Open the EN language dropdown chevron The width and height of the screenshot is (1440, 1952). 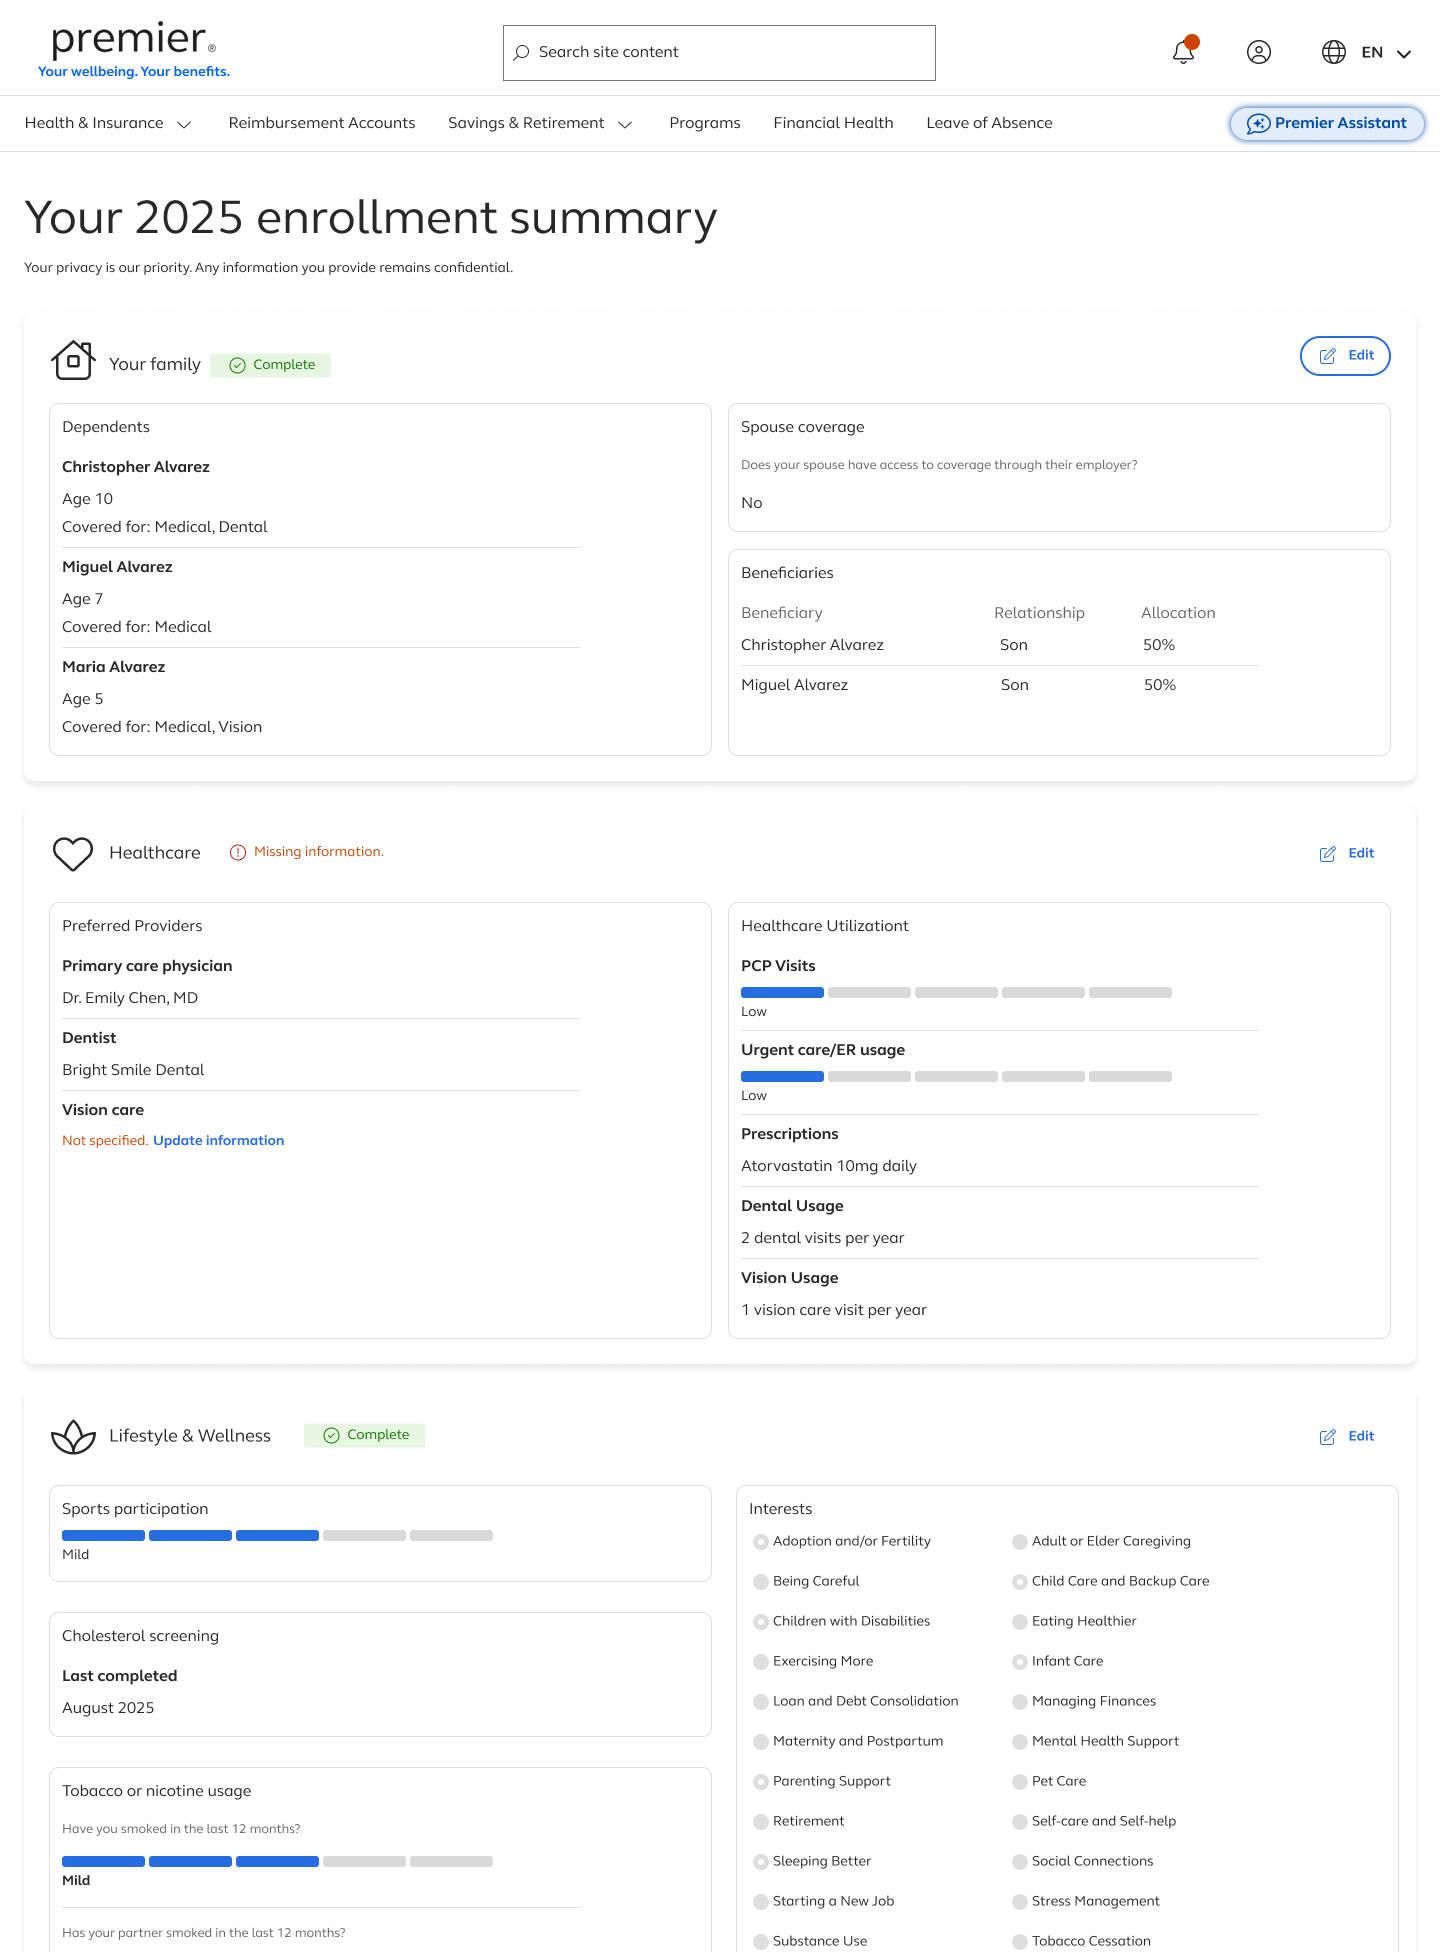(1404, 54)
